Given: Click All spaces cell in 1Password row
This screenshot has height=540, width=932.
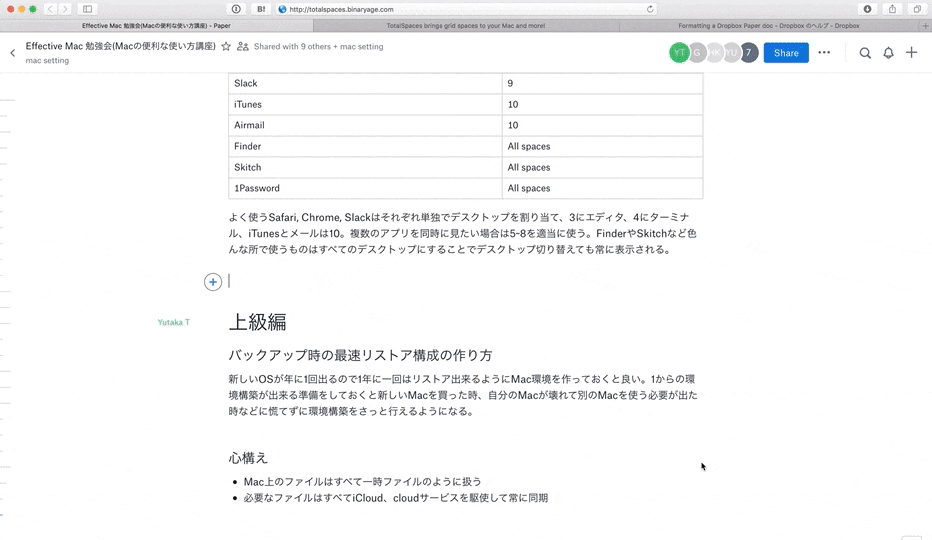Looking at the screenshot, I should [x=603, y=189].
